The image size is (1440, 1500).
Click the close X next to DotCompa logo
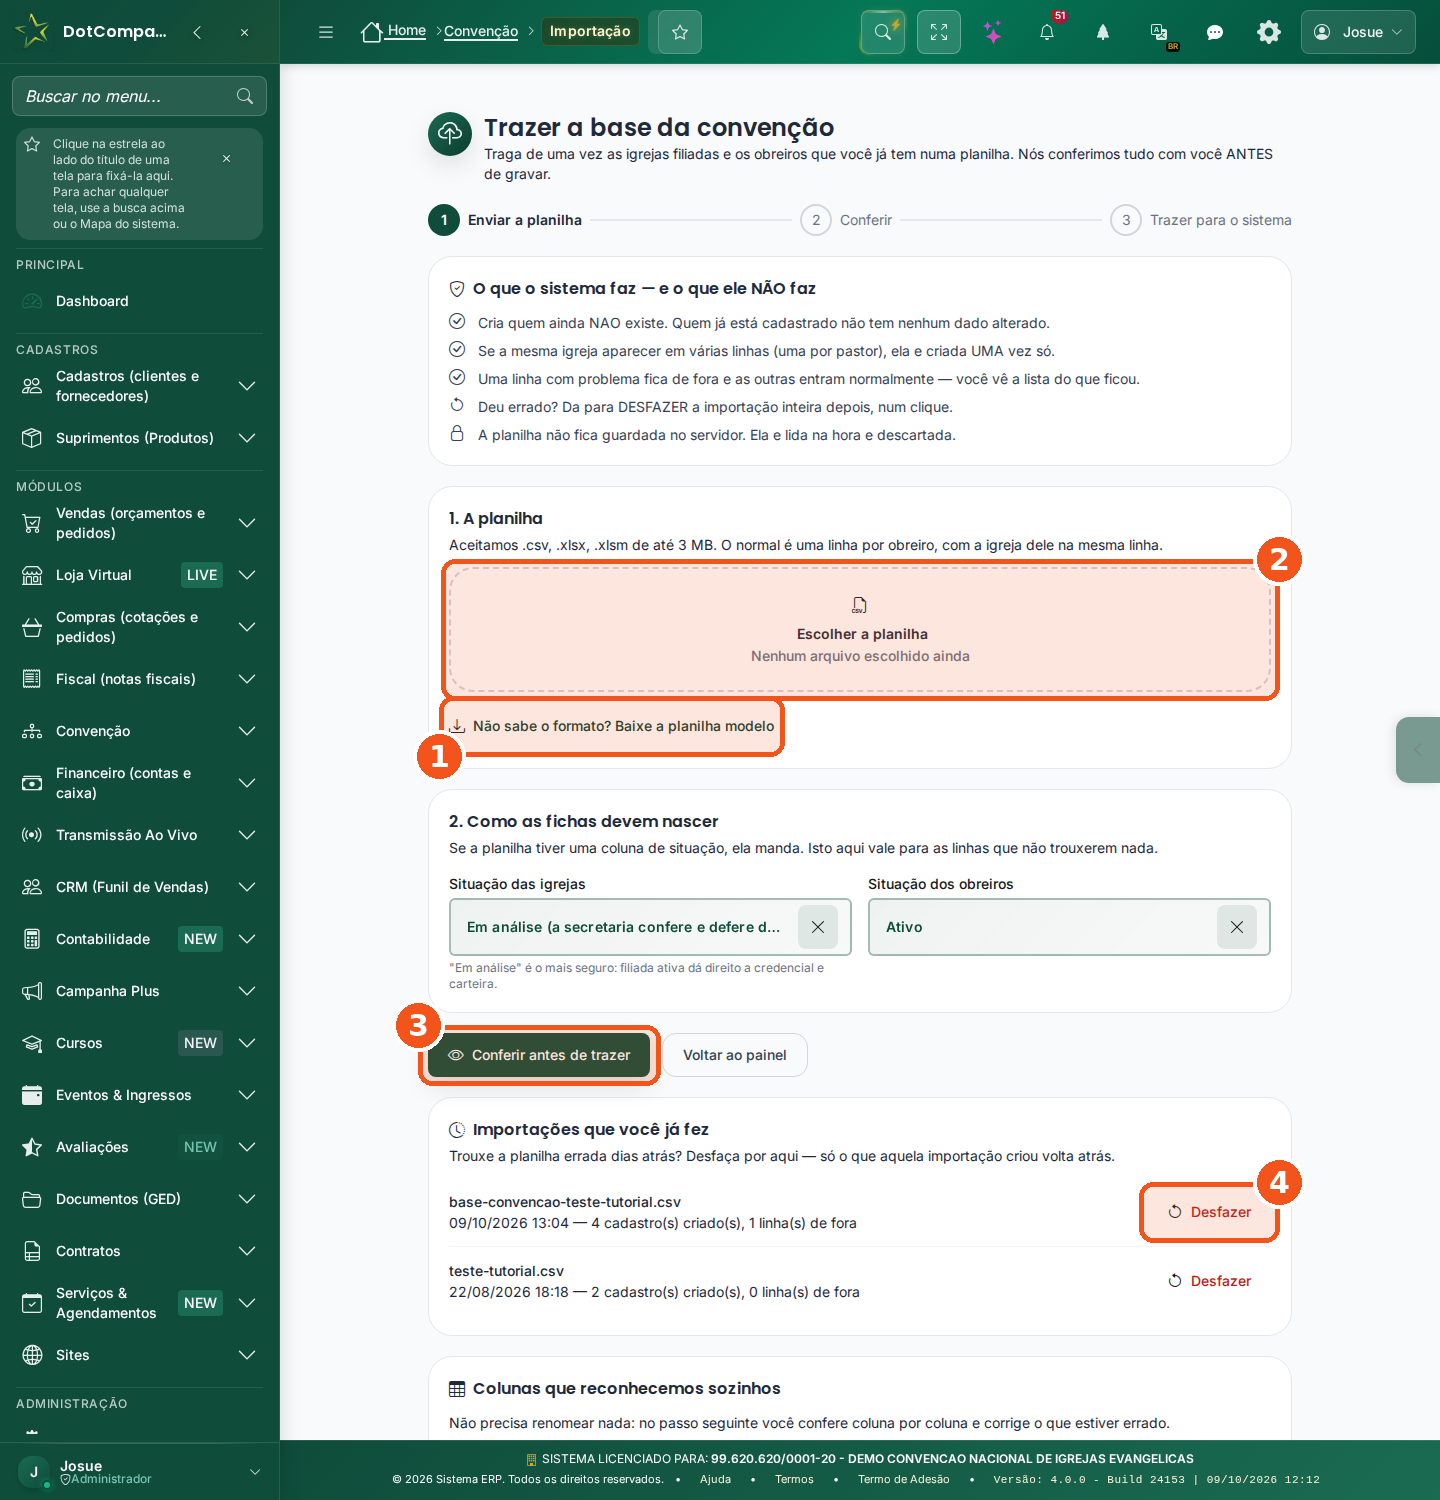point(244,32)
